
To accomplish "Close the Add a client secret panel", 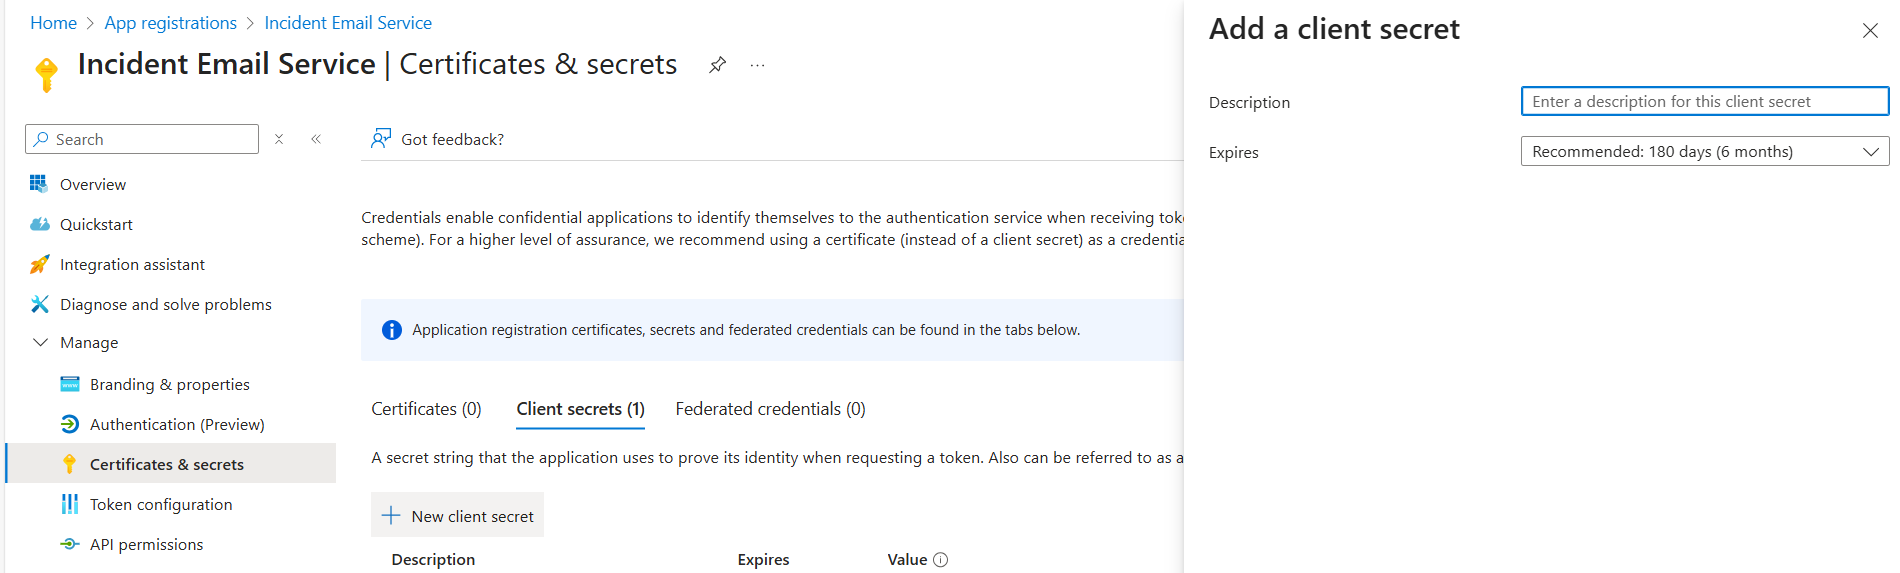I will click(x=1869, y=31).
